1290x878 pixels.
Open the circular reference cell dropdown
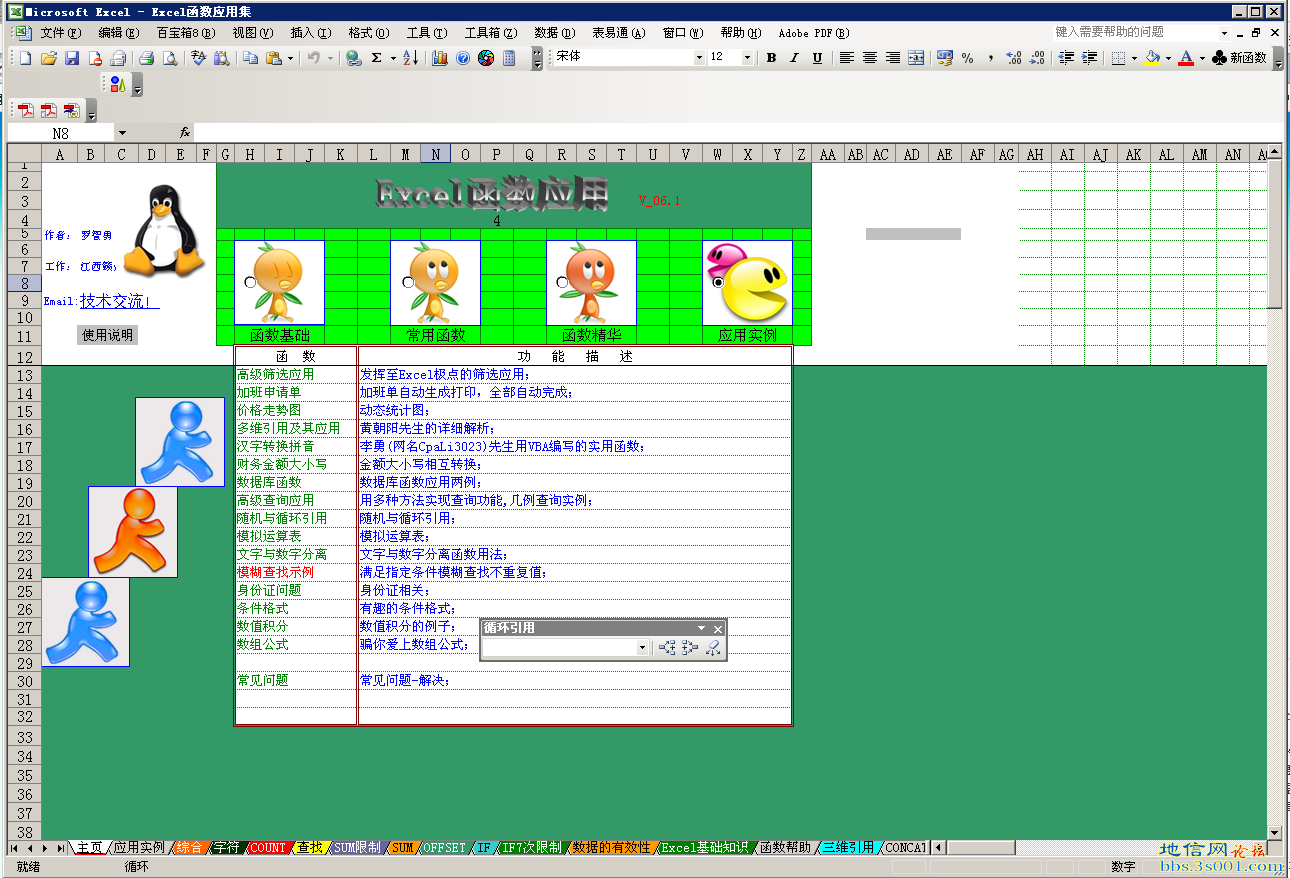642,648
